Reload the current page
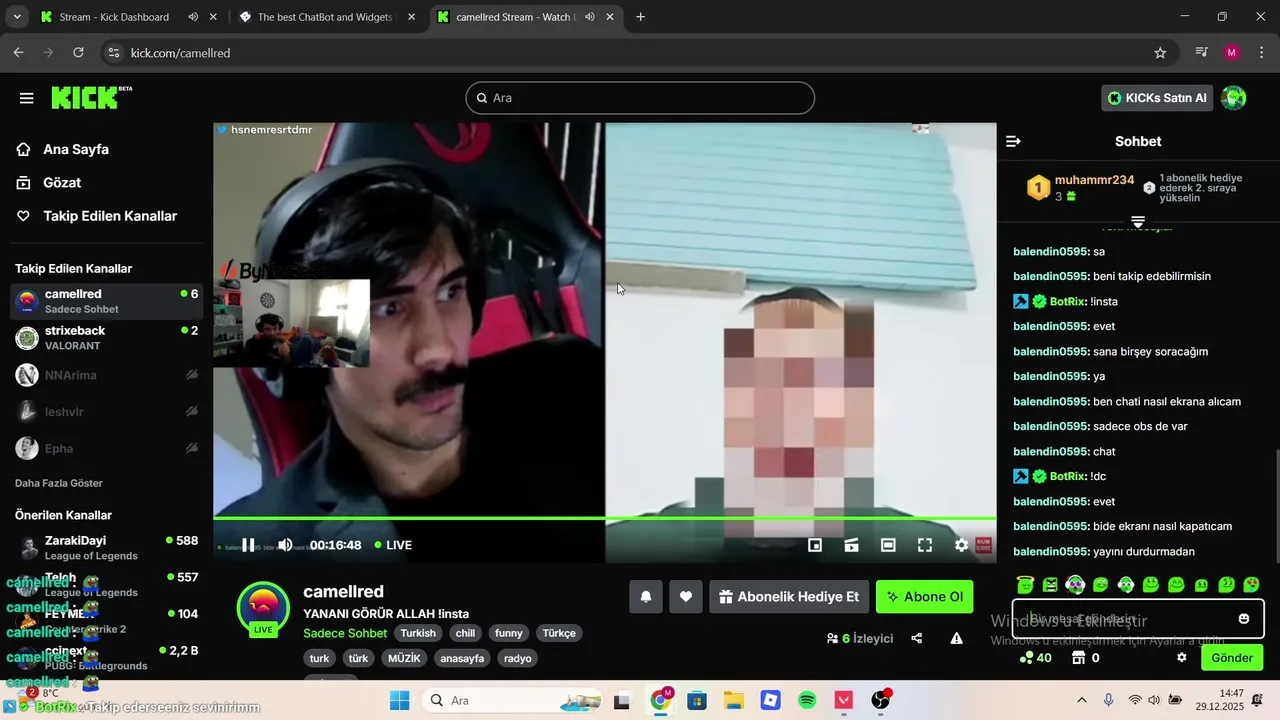This screenshot has height=720, width=1280. coord(79,53)
